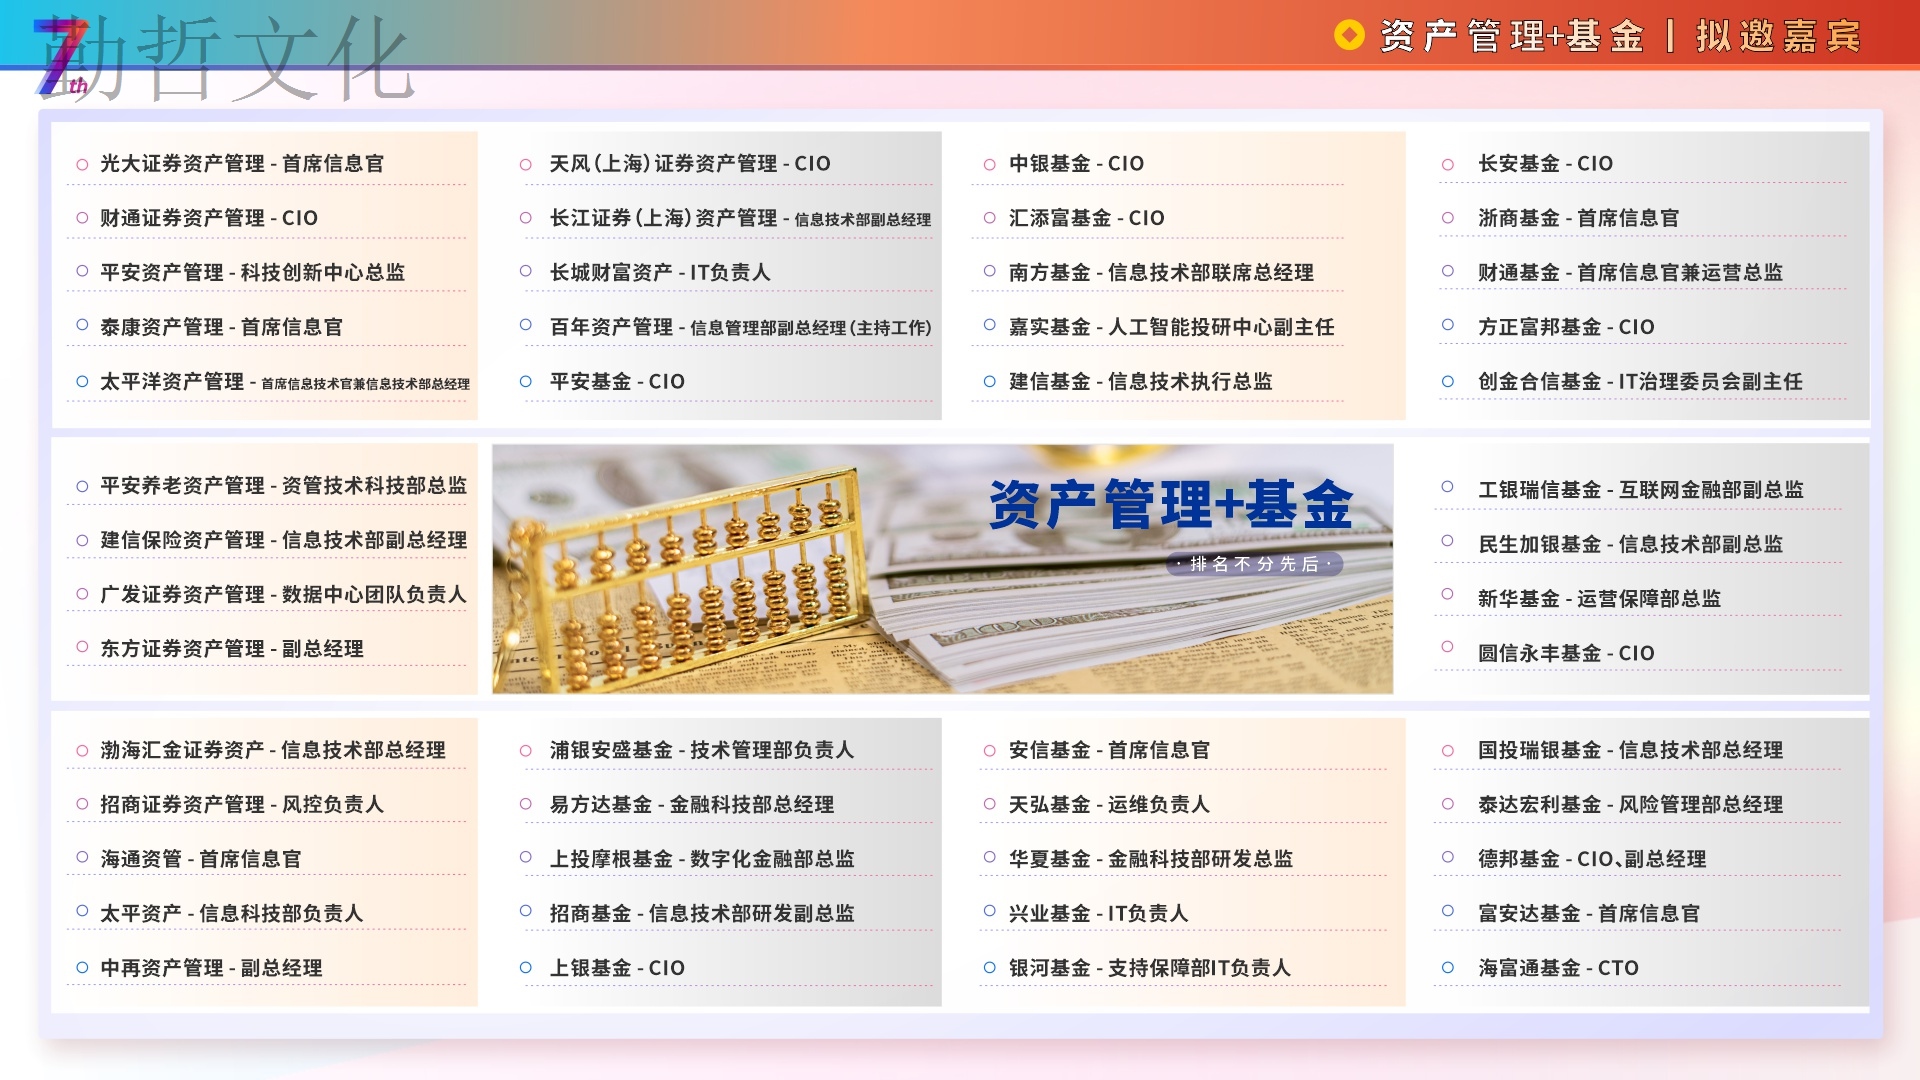
Task: Click the yellow diamond icon in header
Action: [x=1349, y=36]
